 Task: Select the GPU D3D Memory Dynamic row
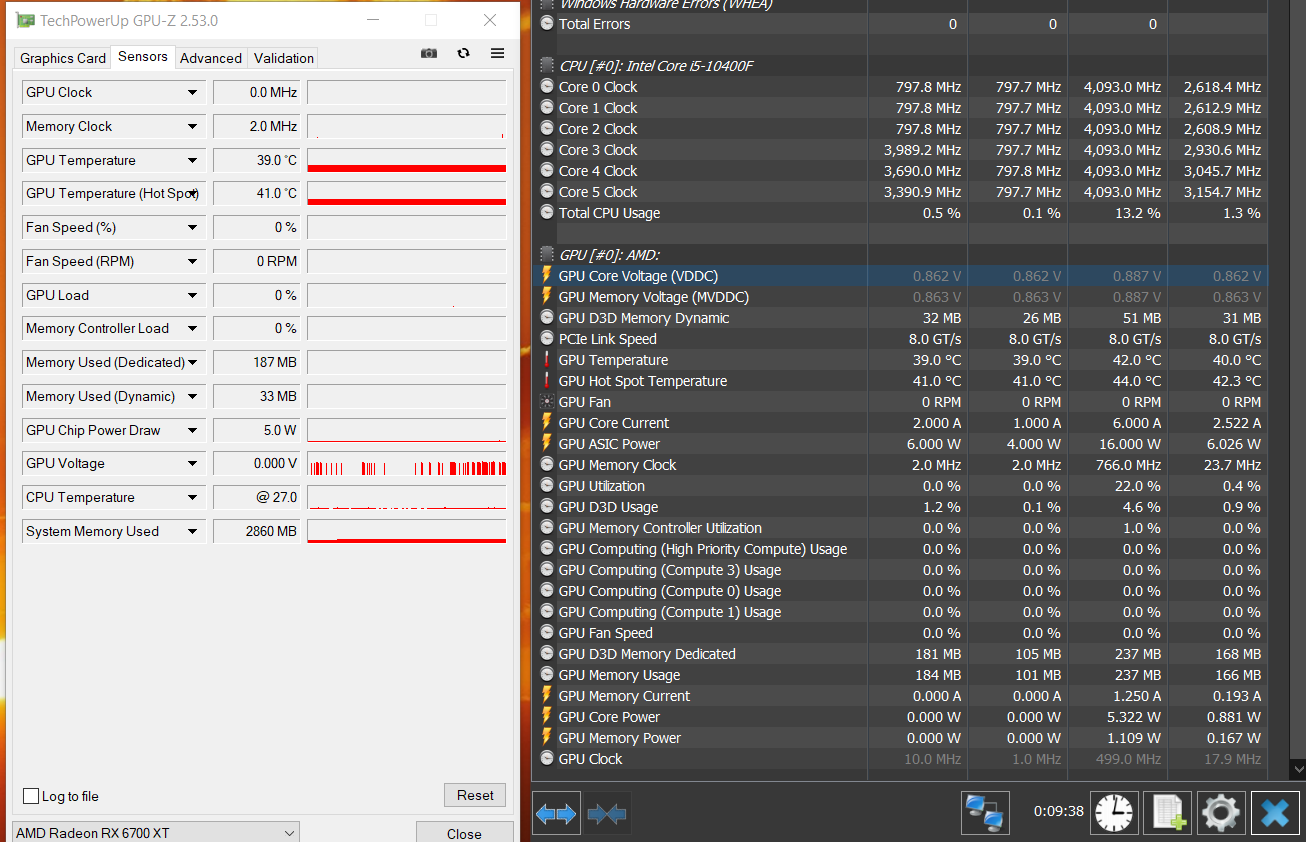pos(902,318)
